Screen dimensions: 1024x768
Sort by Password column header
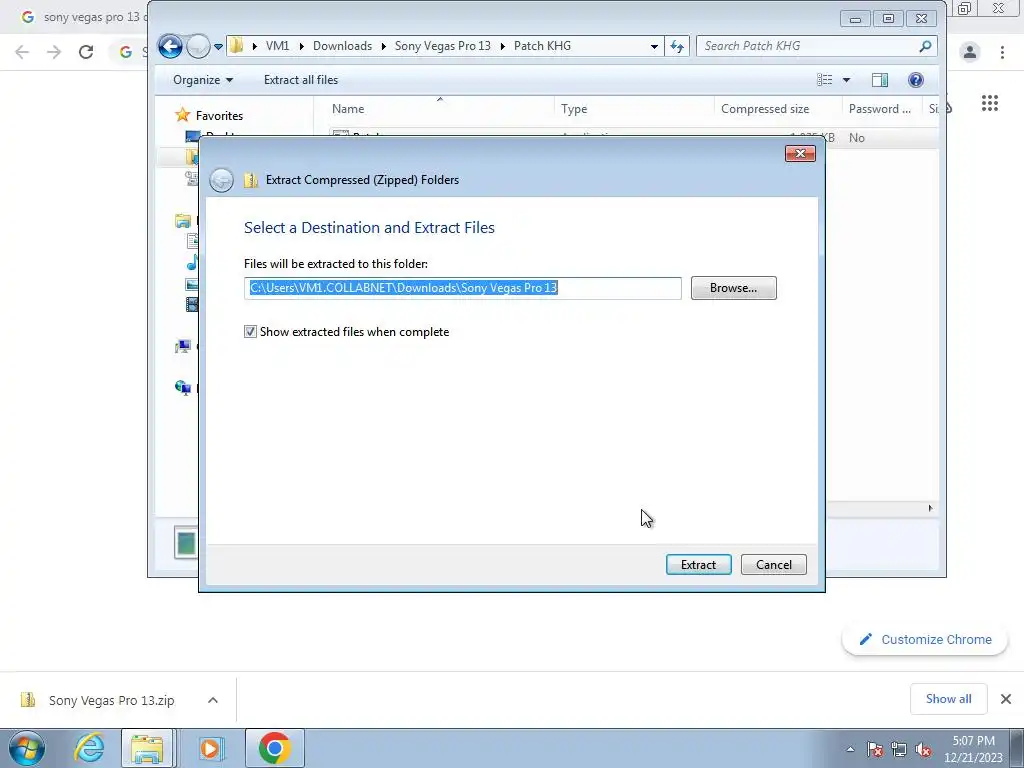tap(881, 109)
